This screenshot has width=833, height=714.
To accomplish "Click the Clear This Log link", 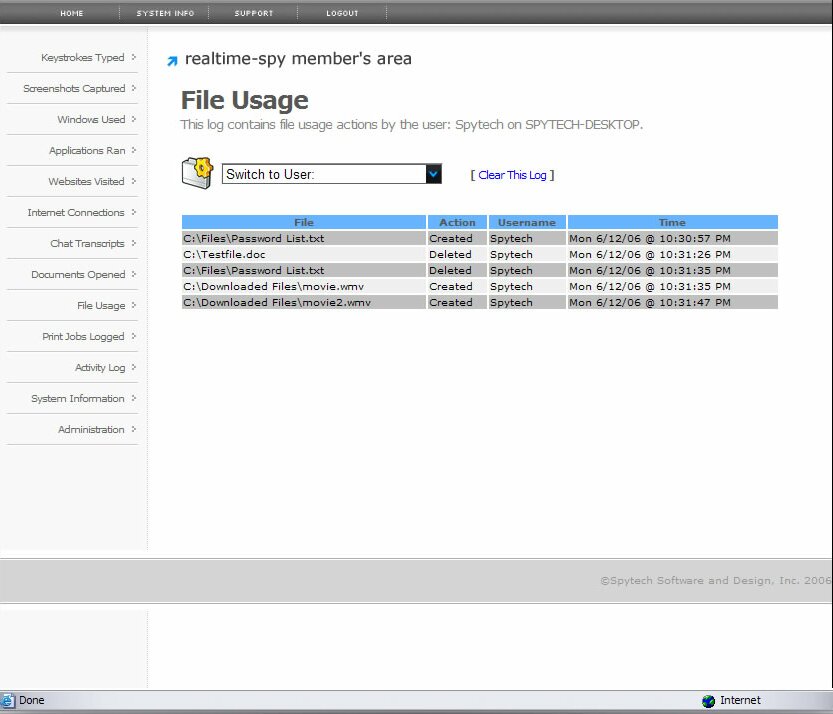I will click(512, 175).
